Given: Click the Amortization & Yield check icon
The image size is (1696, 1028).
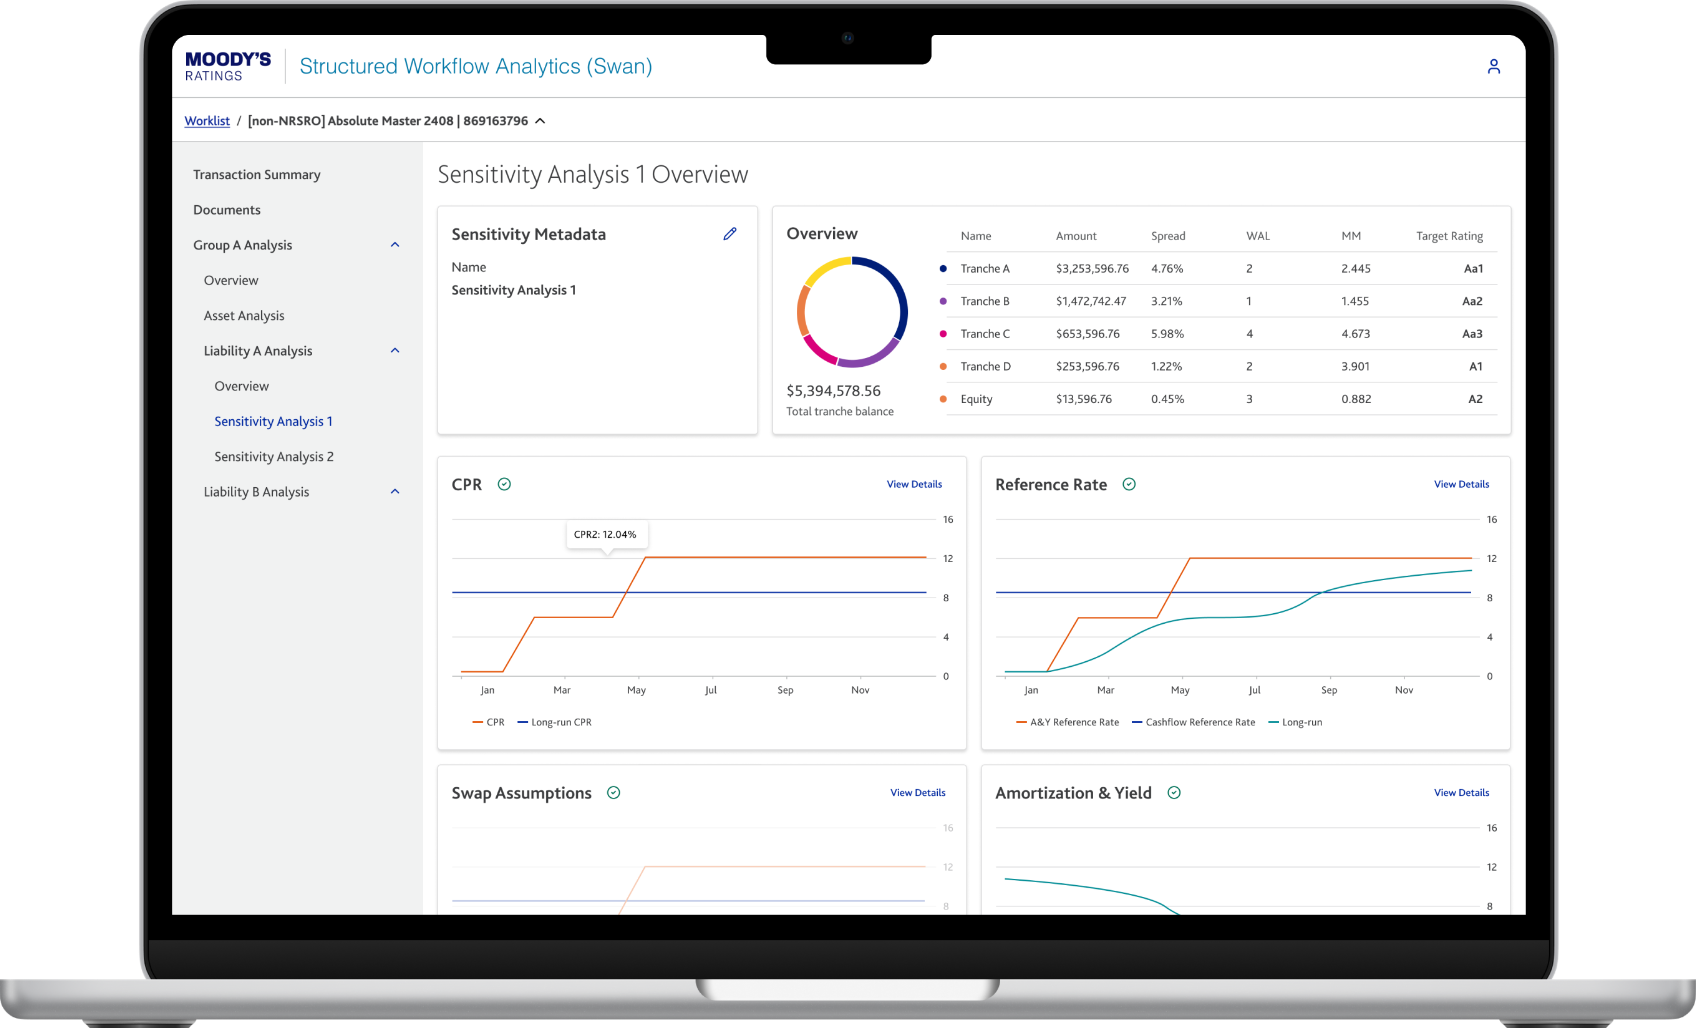Looking at the screenshot, I should point(1174,793).
